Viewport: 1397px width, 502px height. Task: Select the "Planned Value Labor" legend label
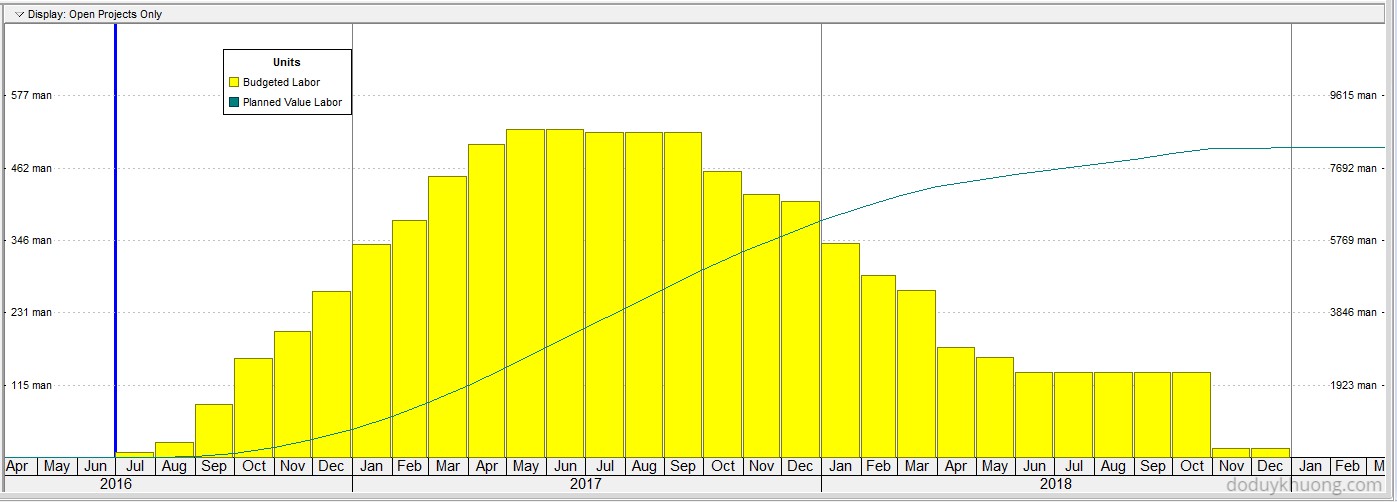point(292,102)
